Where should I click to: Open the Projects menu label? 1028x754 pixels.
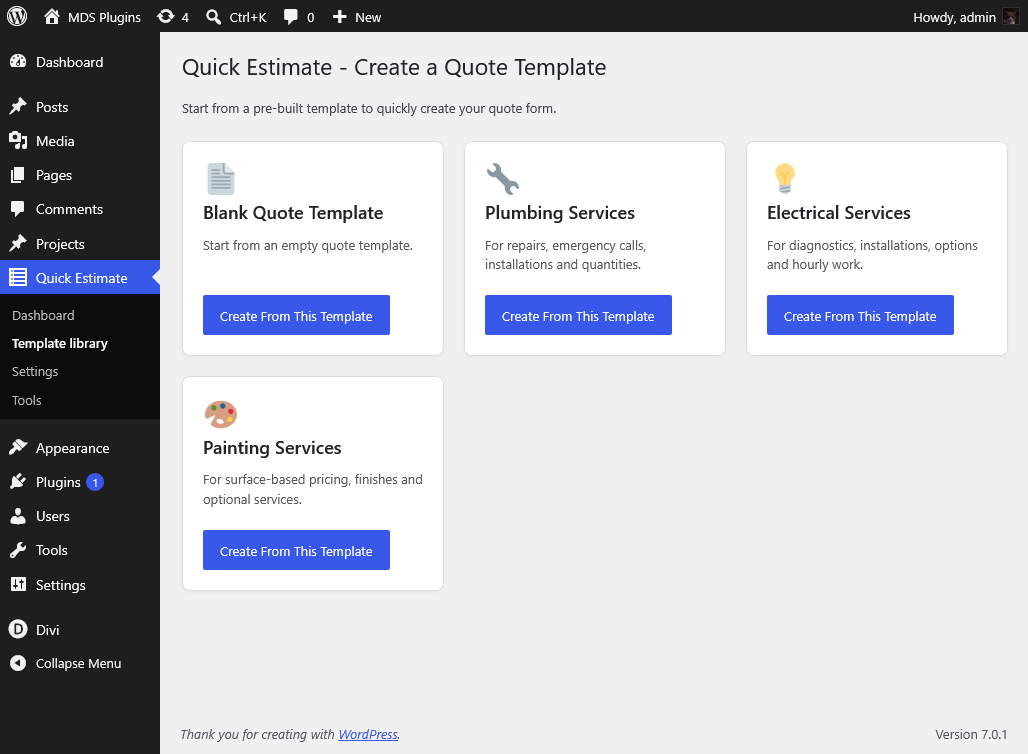(x=60, y=244)
